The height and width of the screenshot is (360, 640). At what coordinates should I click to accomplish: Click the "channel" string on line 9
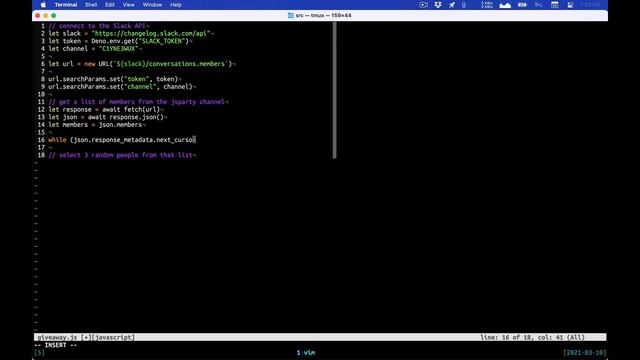click(x=140, y=87)
